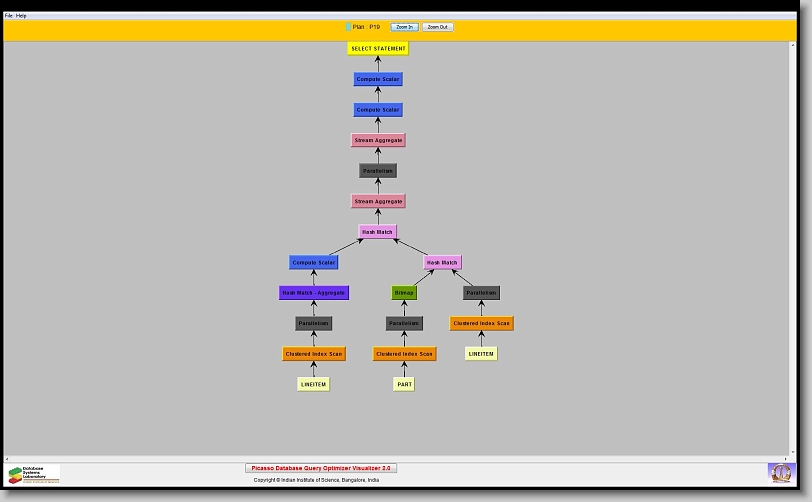
Task: Click the Picasso Database Query Optimizer Visualizer button
Action: point(321,468)
